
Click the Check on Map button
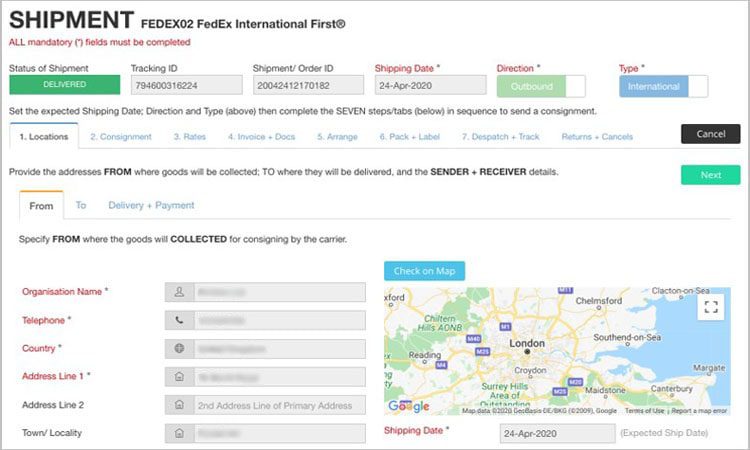pyautogui.click(x=424, y=271)
